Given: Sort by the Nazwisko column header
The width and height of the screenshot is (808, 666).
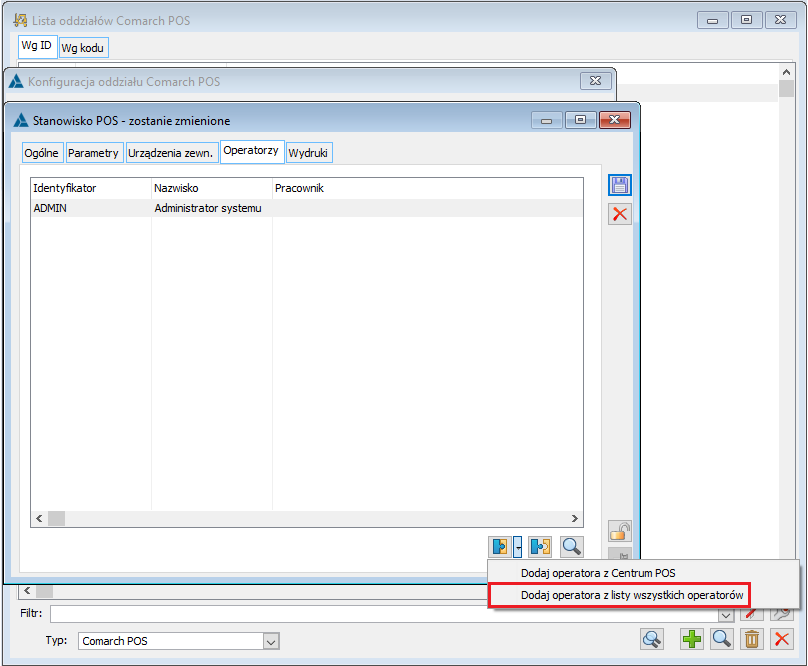Looking at the screenshot, I should point(212,188).
